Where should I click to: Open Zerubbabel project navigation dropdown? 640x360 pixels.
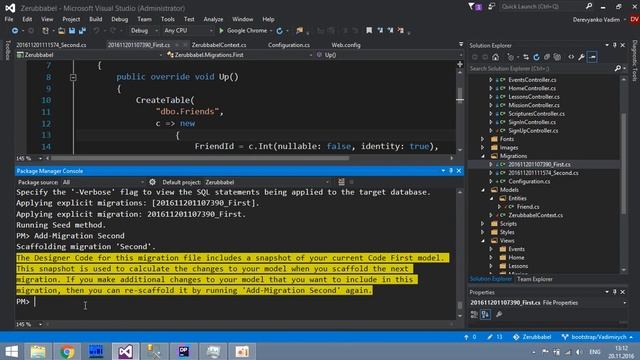[89, 55]
